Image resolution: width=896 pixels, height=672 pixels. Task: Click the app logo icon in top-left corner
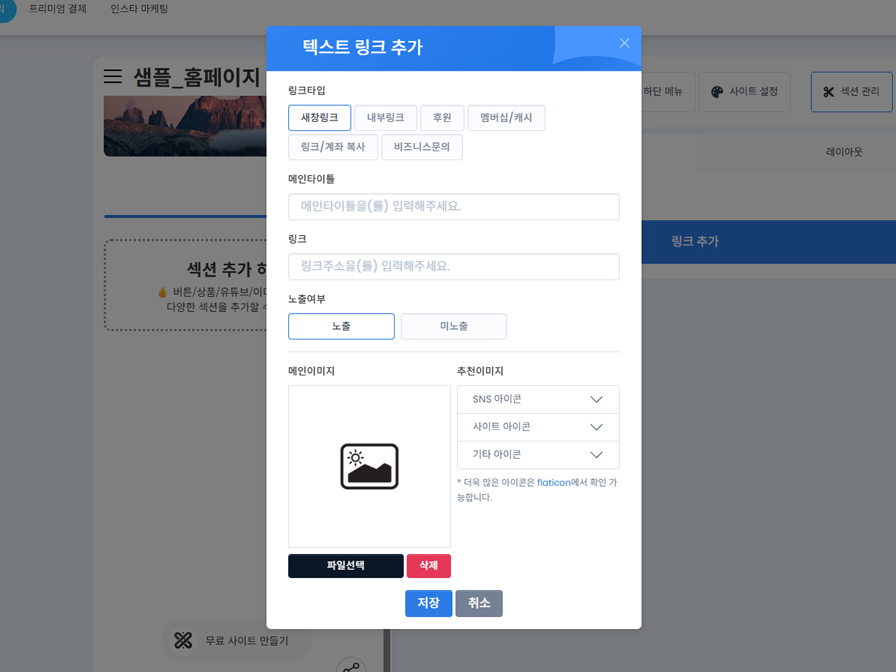(x=7, y=9)
